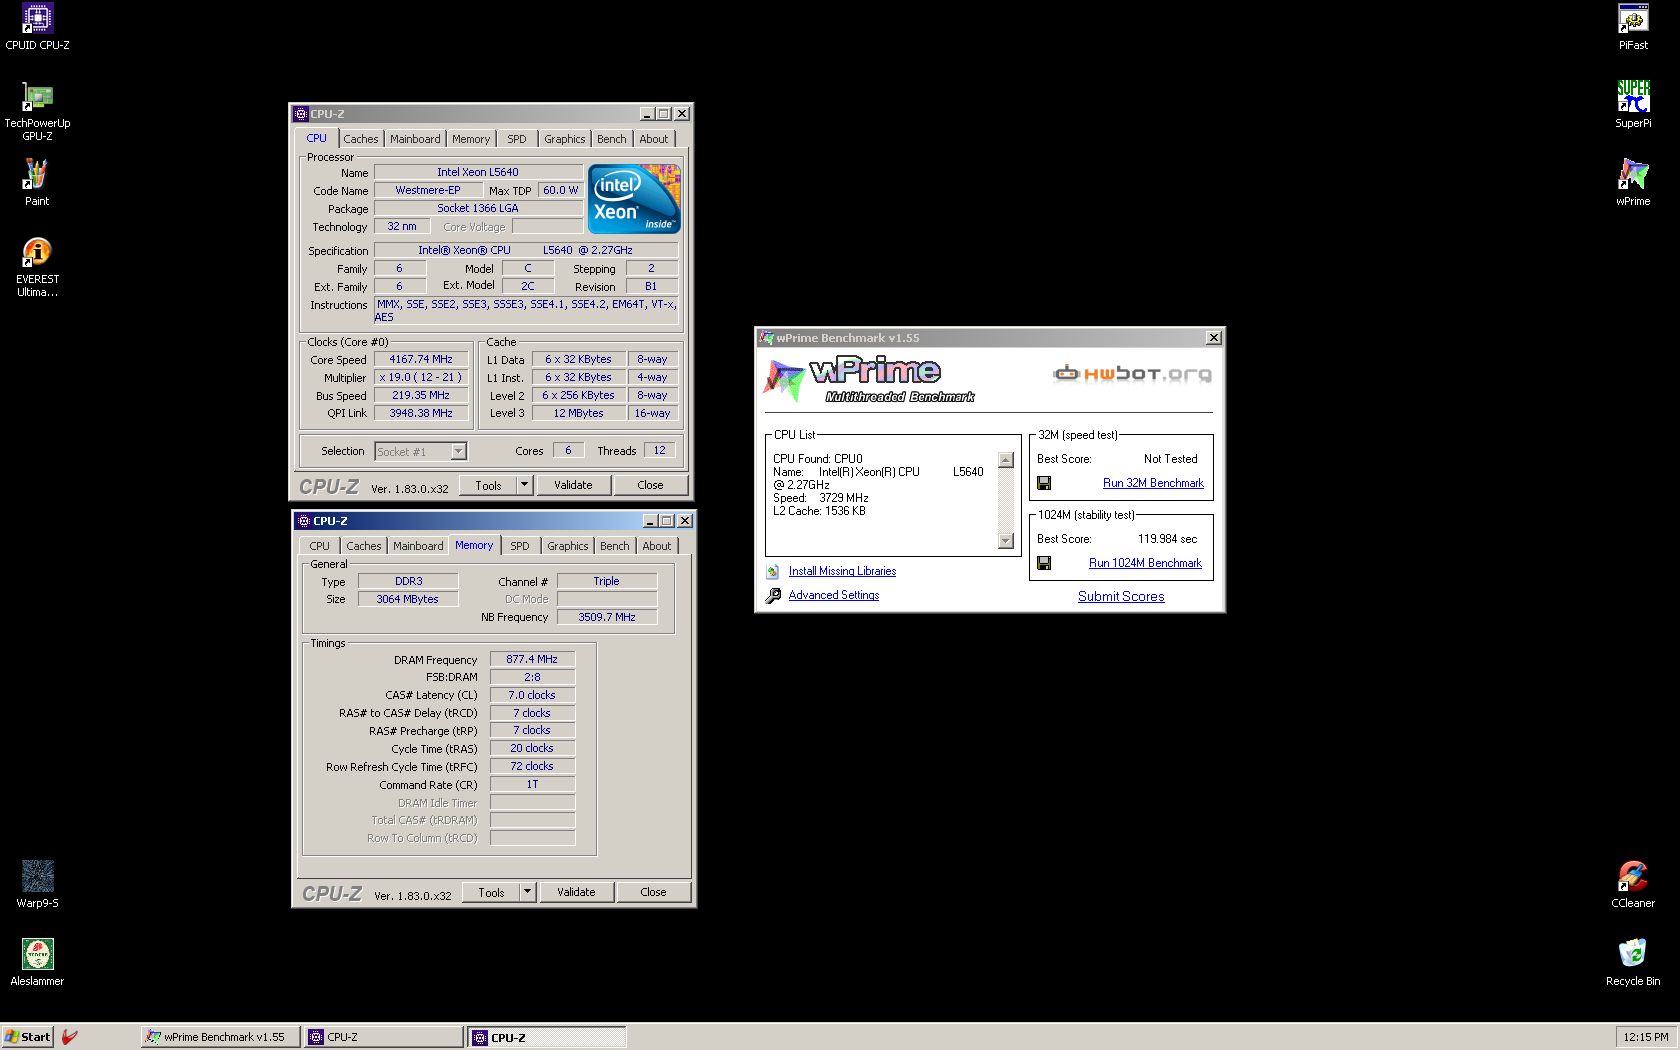Image resolution: width=1680 pixels, height=1050 pixels.
Task: Open the Socket #1 selection dropdown
Action: (458, 451)
